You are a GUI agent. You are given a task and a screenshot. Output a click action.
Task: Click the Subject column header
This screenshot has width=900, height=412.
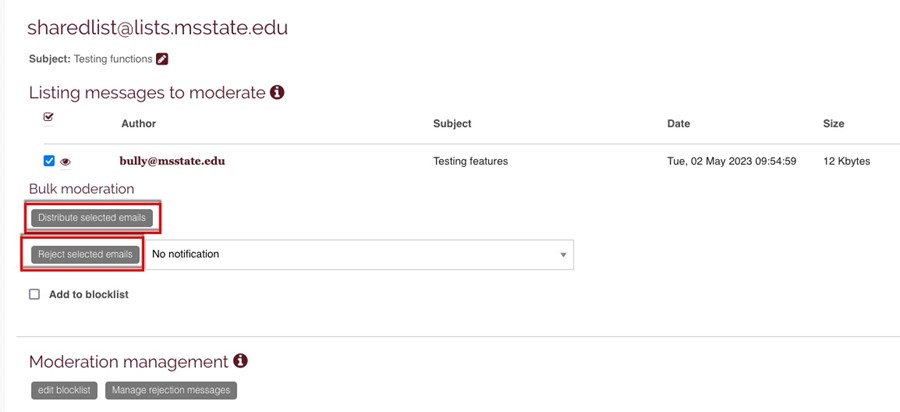452,123
